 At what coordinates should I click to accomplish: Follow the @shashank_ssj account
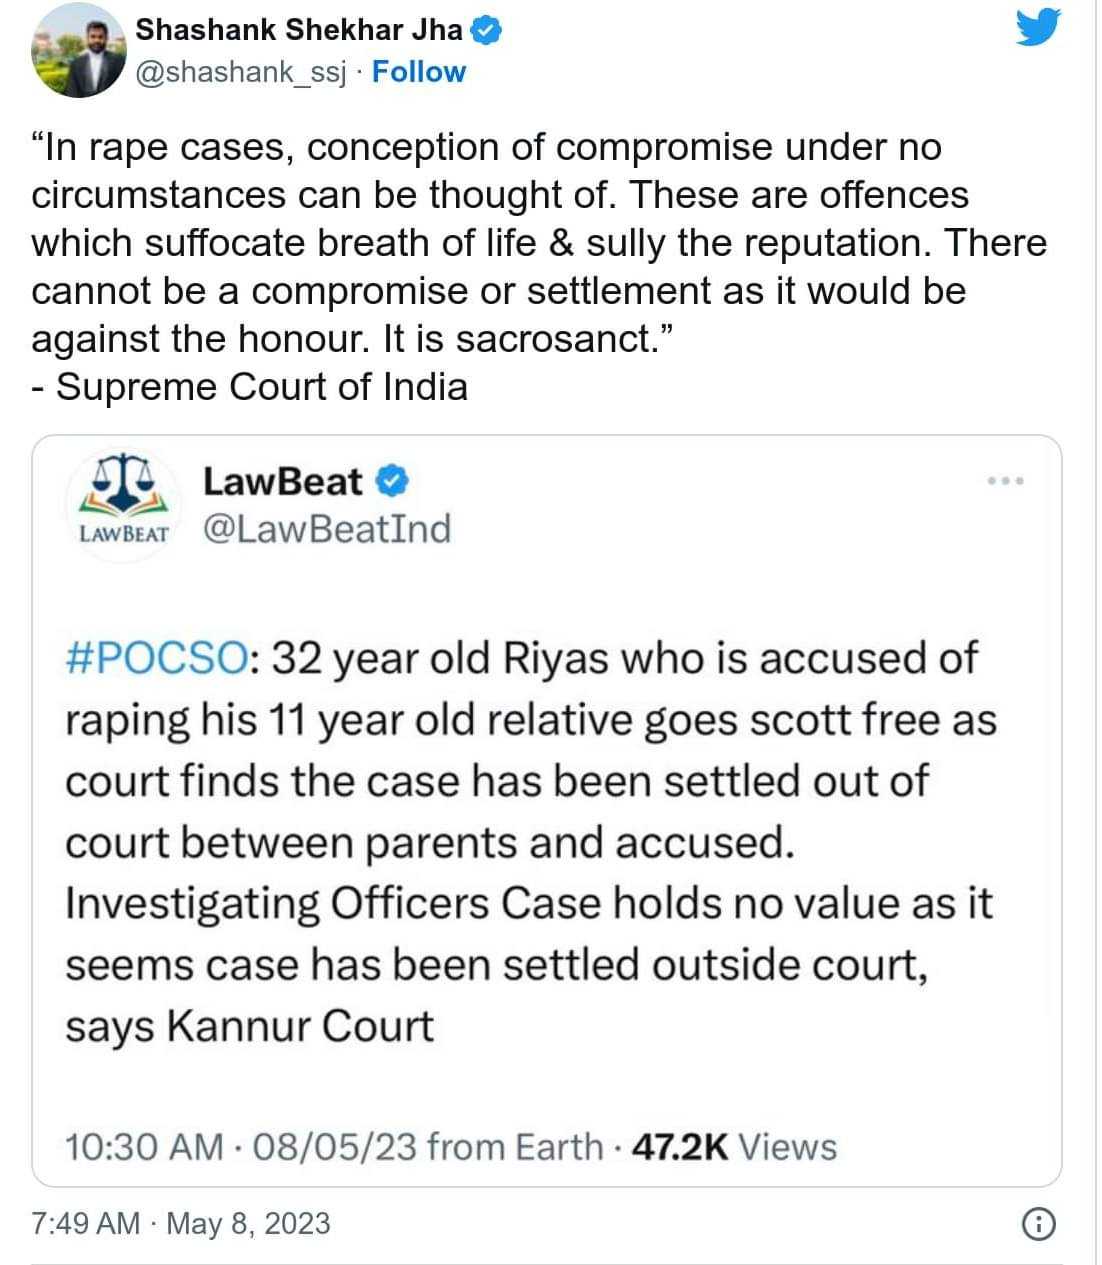tap(419, 72)
